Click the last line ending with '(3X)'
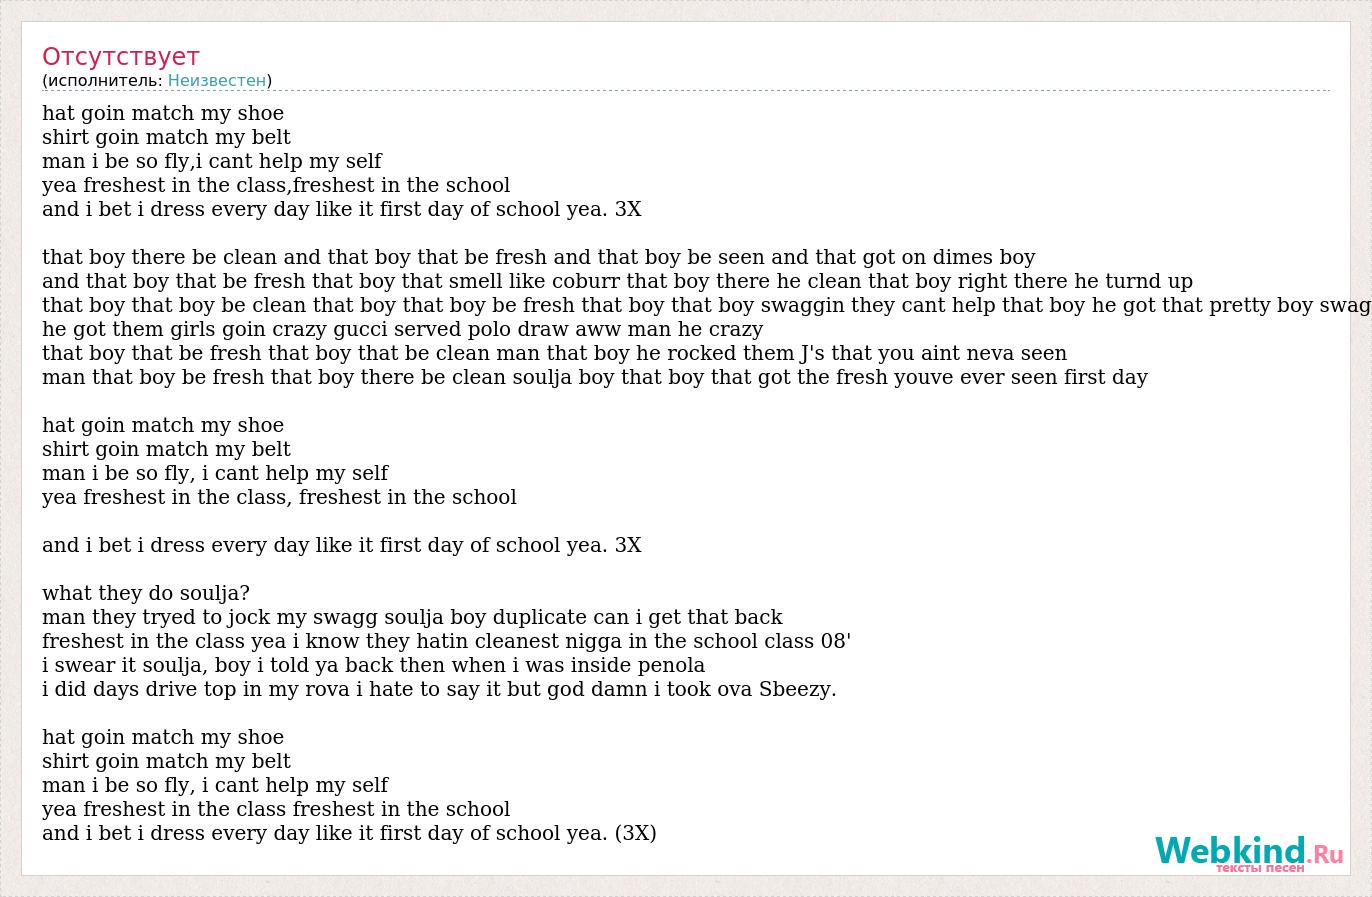1372x897 pixels. coord(349,834)
